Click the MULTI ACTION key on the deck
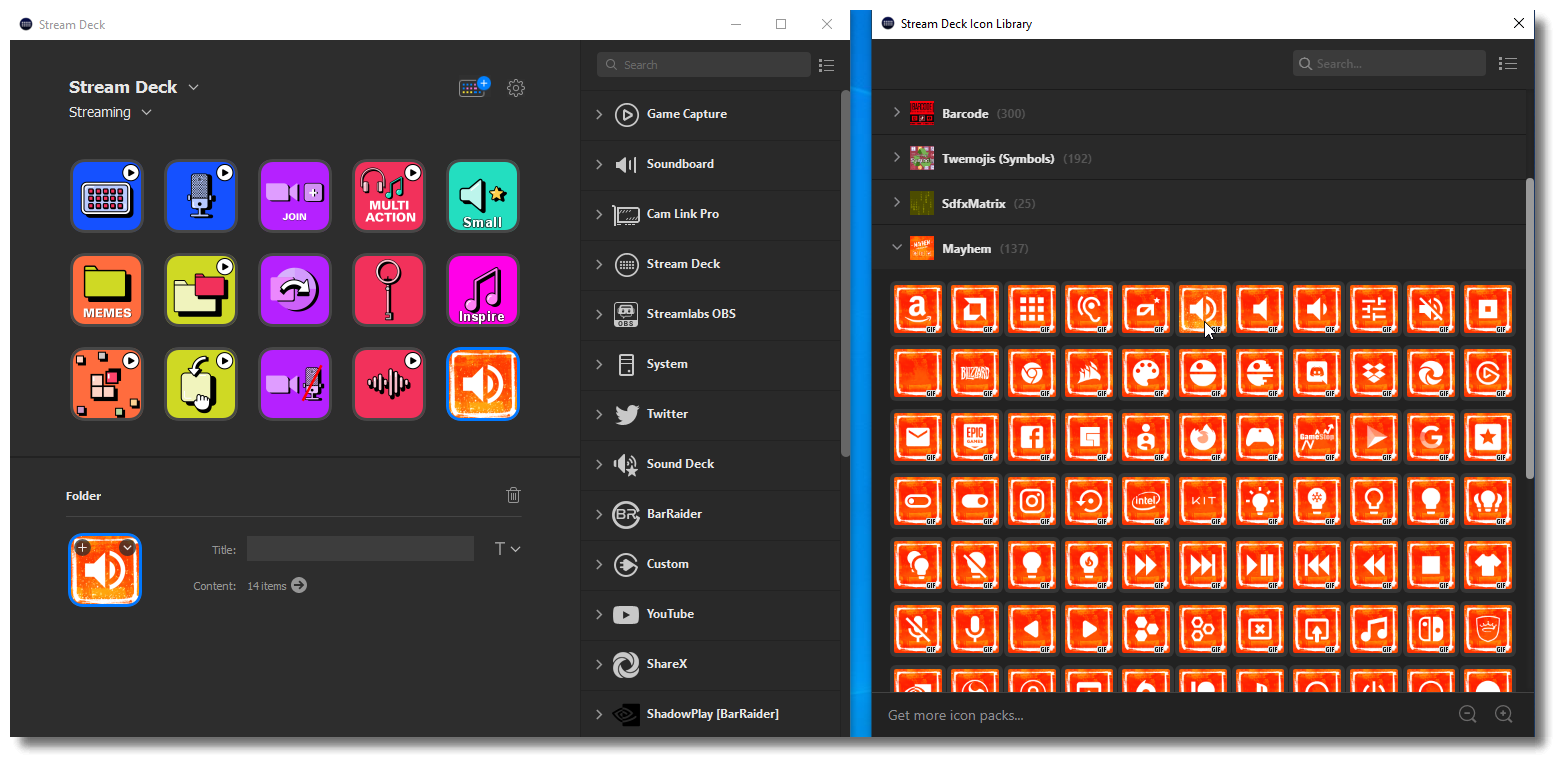This screenshot has width=1555, height=757. 389,196
